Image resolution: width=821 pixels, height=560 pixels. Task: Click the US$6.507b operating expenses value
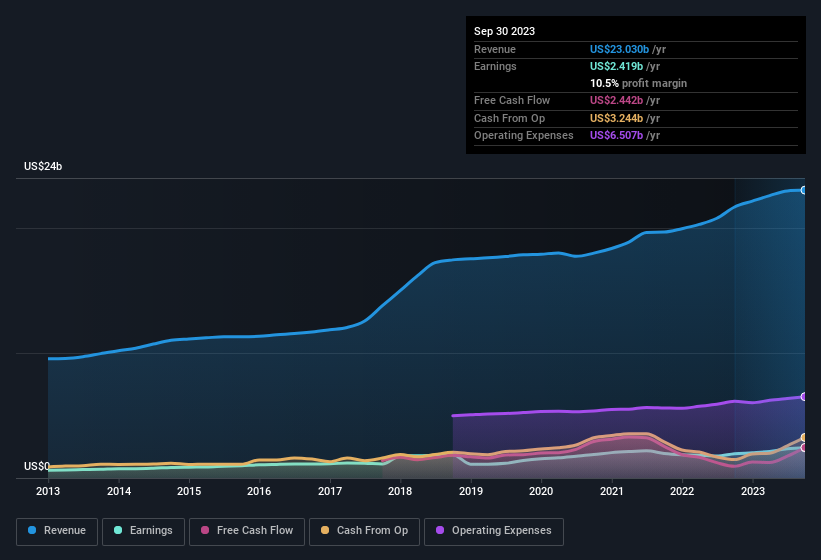tap(616, 136)
